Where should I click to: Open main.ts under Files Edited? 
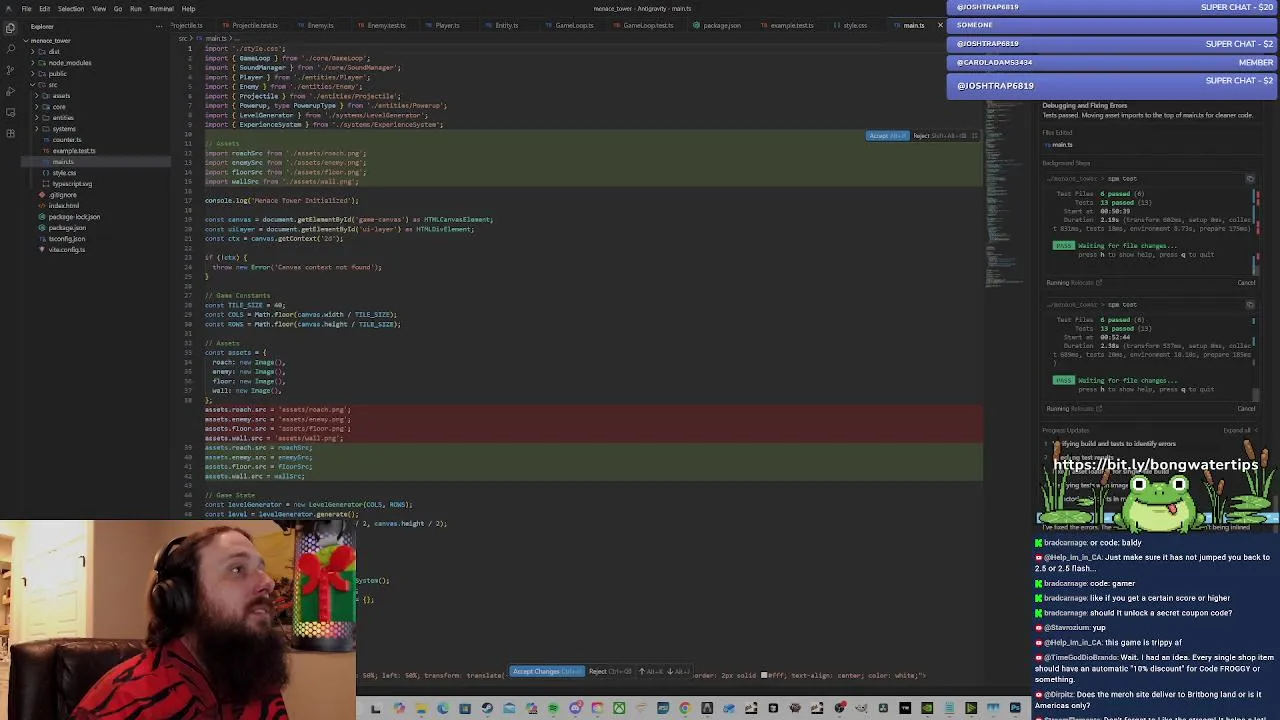tap(1060, 145)
